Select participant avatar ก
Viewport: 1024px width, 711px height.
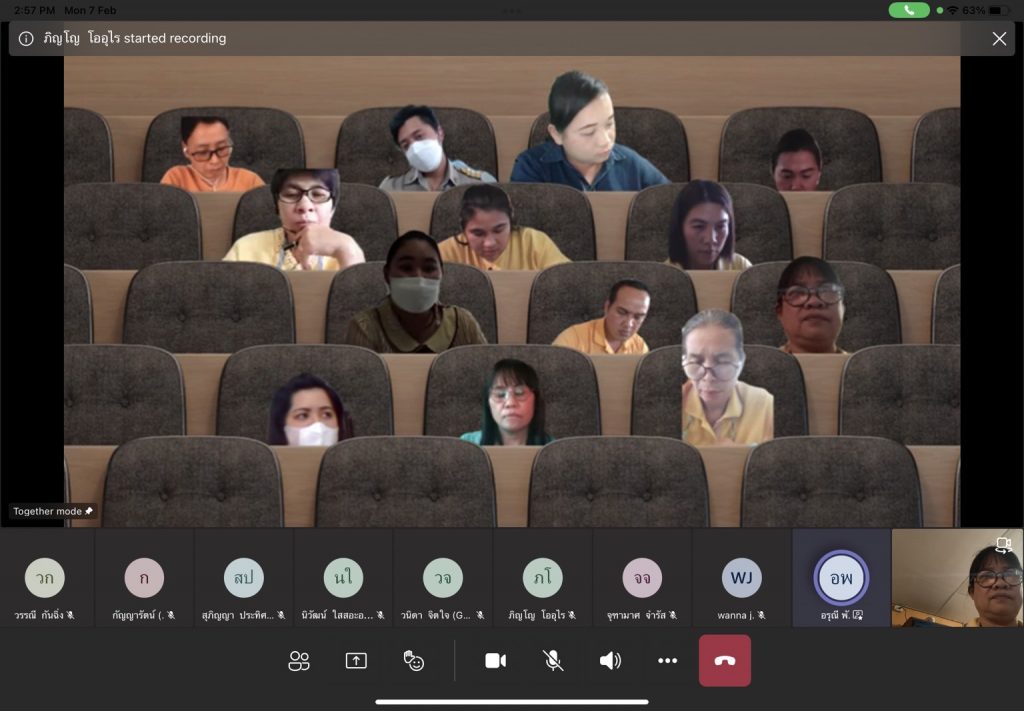pos(144,578)
